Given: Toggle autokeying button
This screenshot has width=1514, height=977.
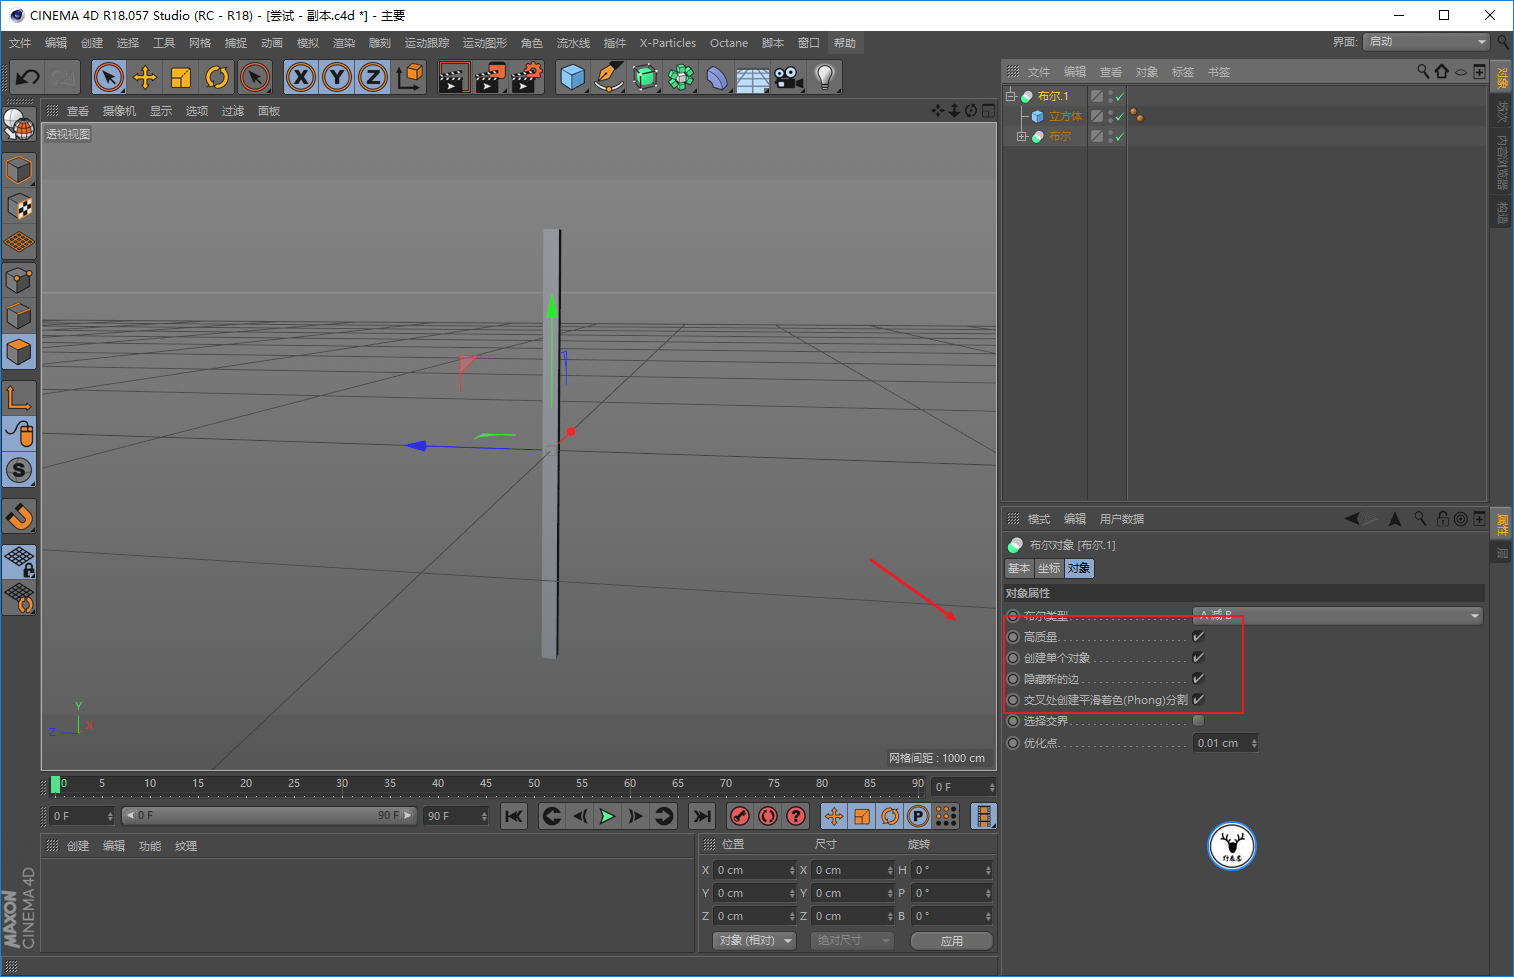Looking at the screenshot, I should tap(768, 816).
